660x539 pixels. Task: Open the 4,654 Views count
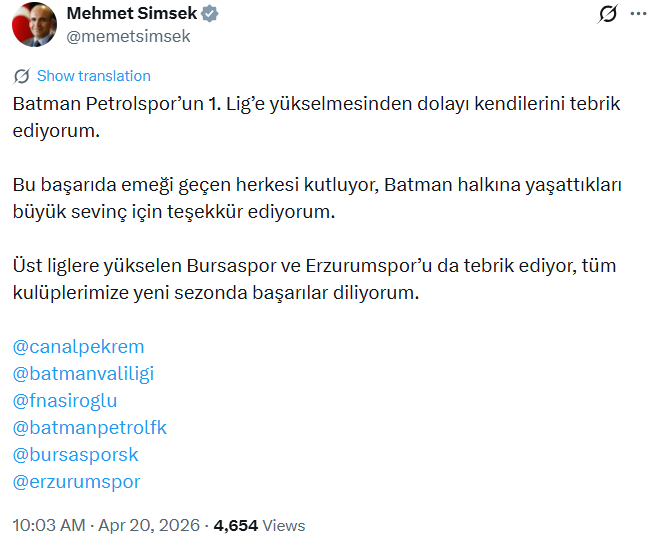pos(259,525)
